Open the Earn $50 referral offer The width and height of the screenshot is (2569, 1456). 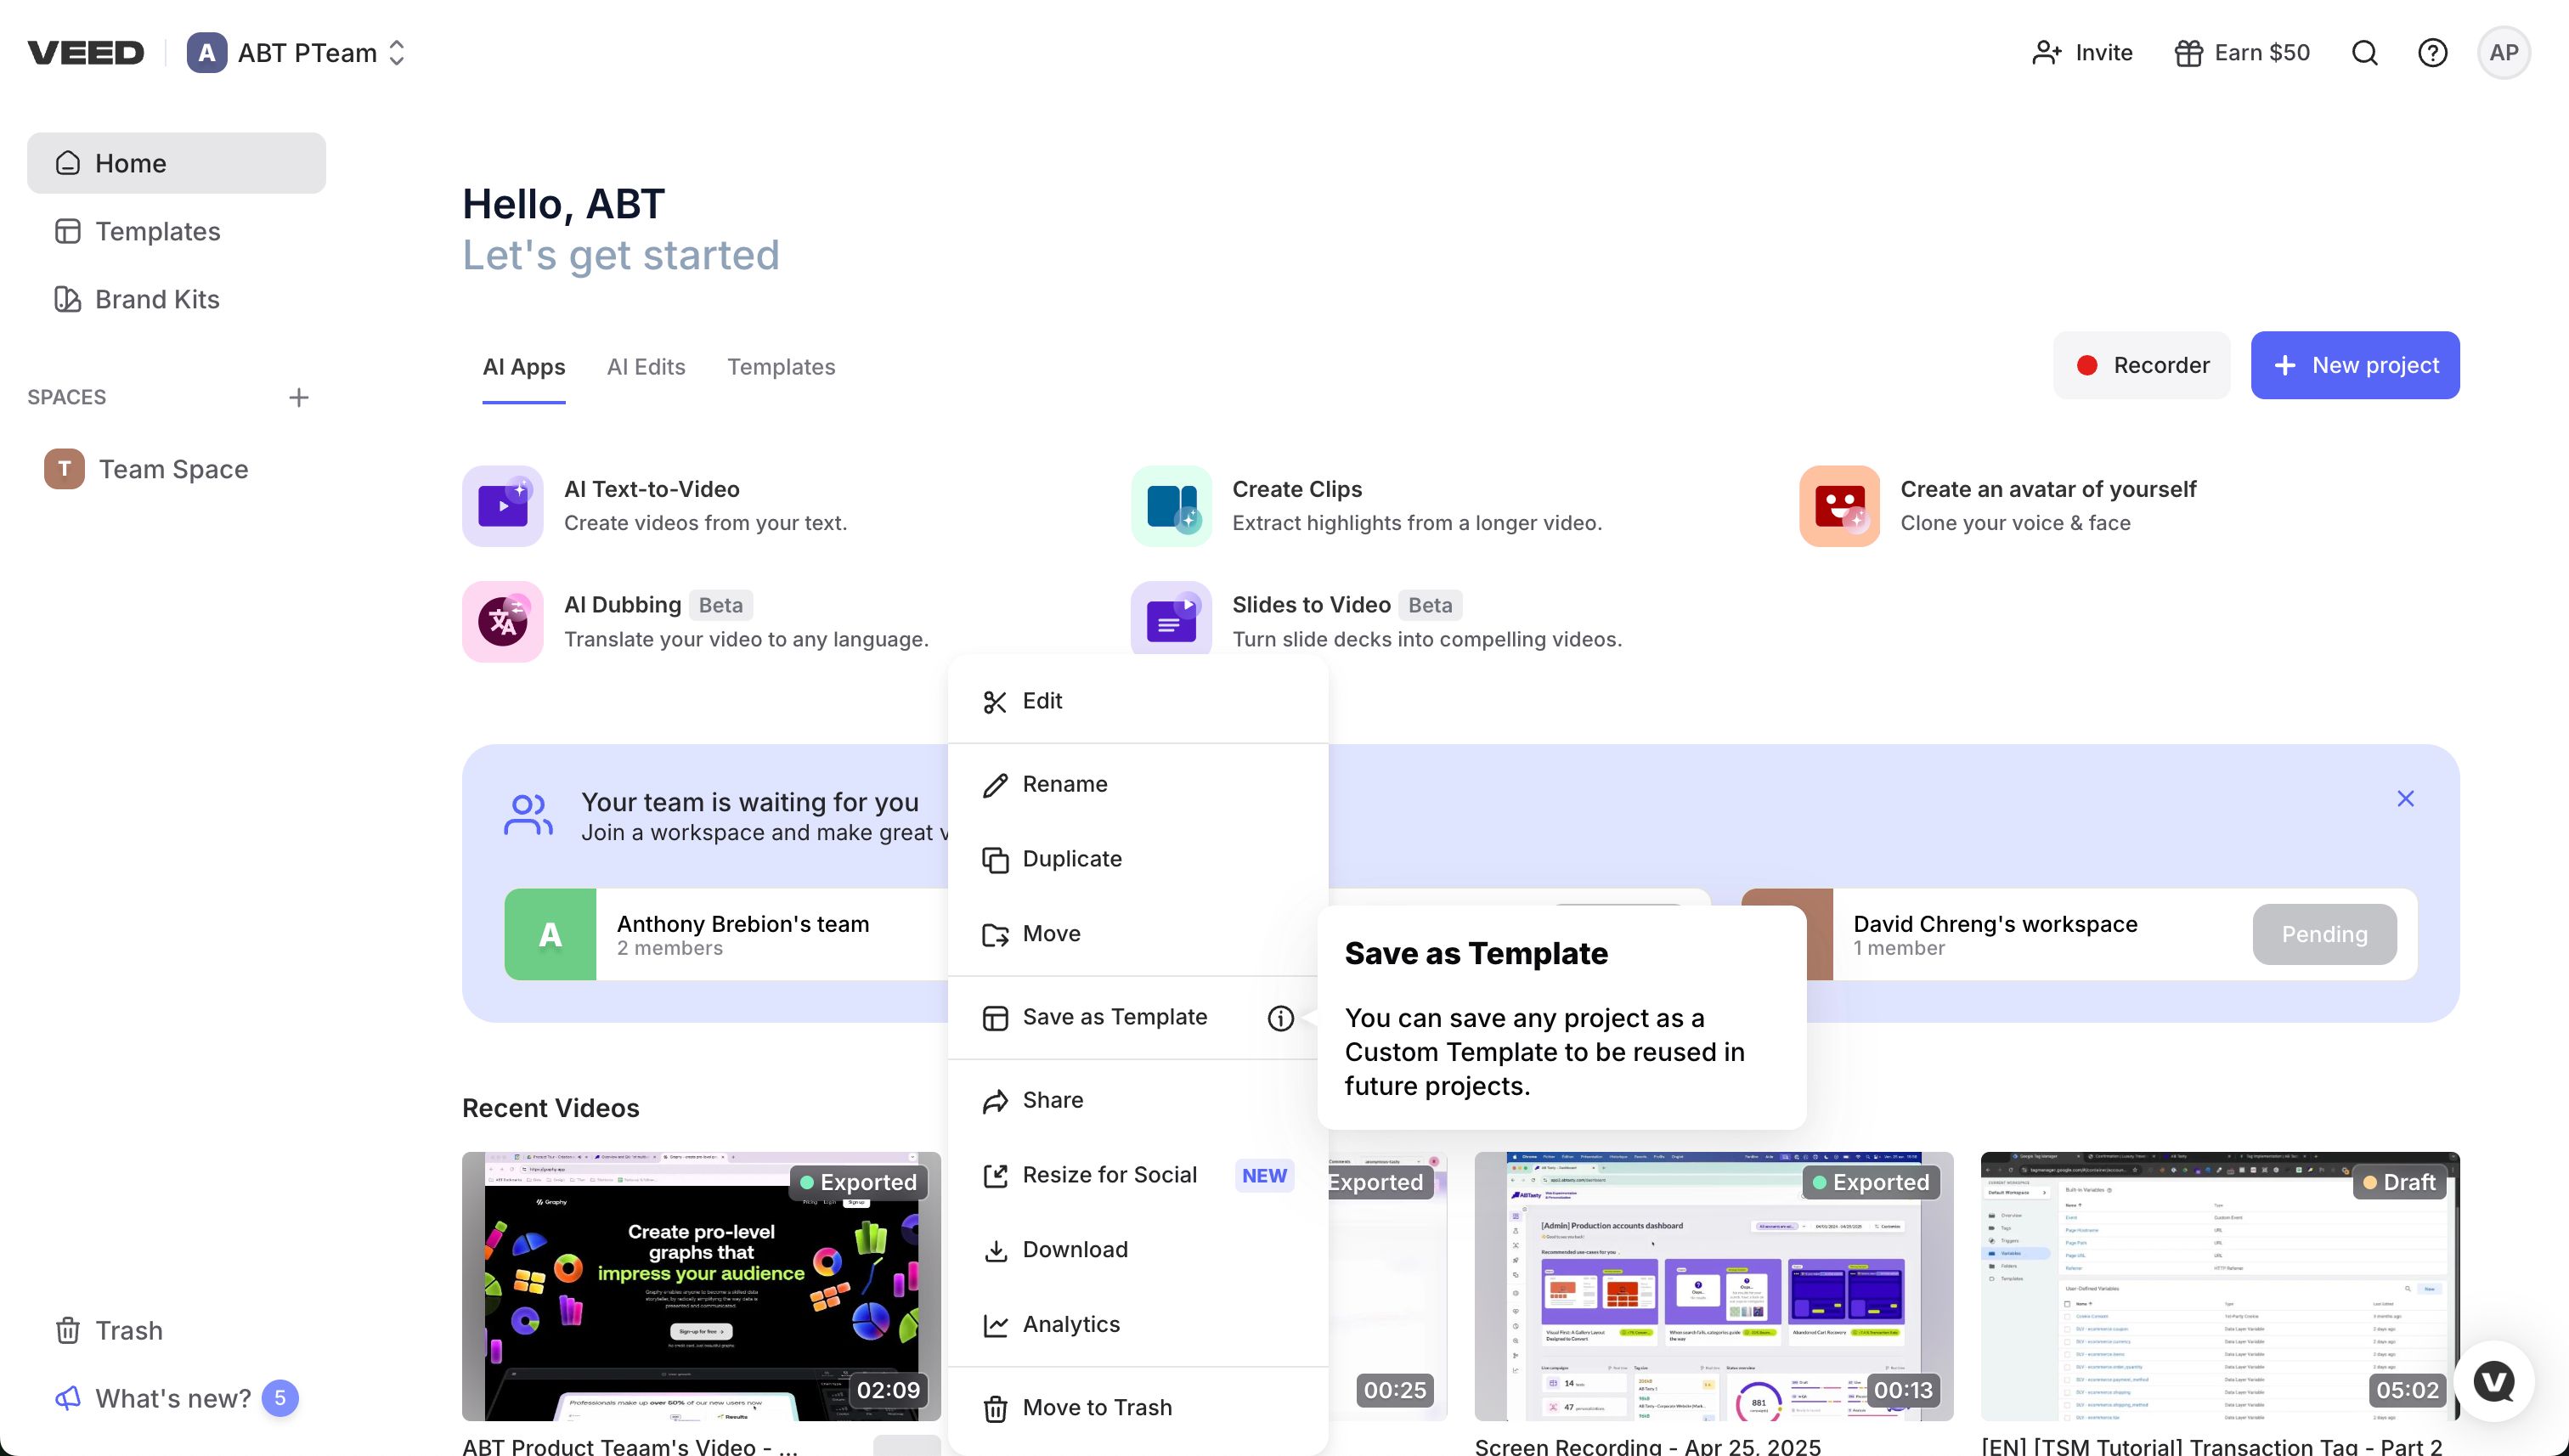pos(2242,53)
